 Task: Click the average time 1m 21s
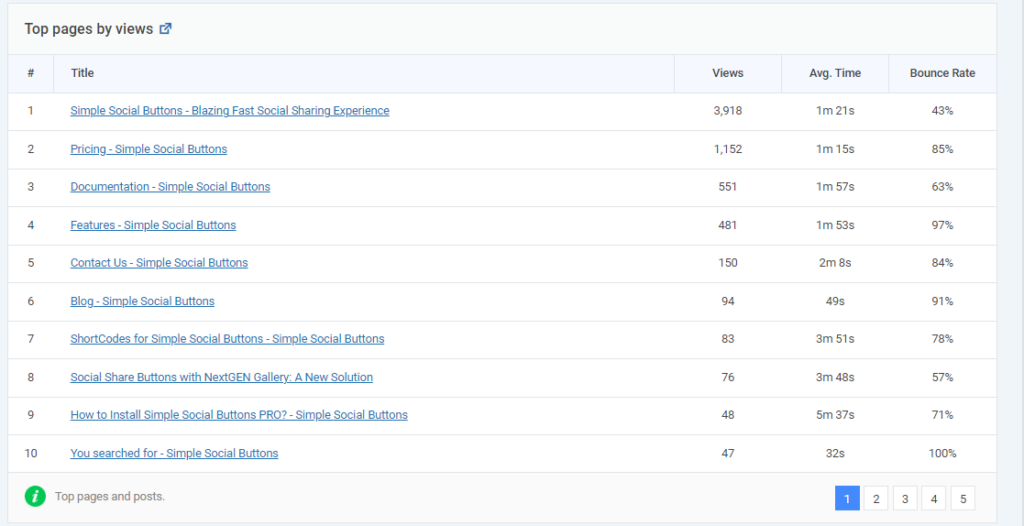pyautogui.click(x=835, y=111)
